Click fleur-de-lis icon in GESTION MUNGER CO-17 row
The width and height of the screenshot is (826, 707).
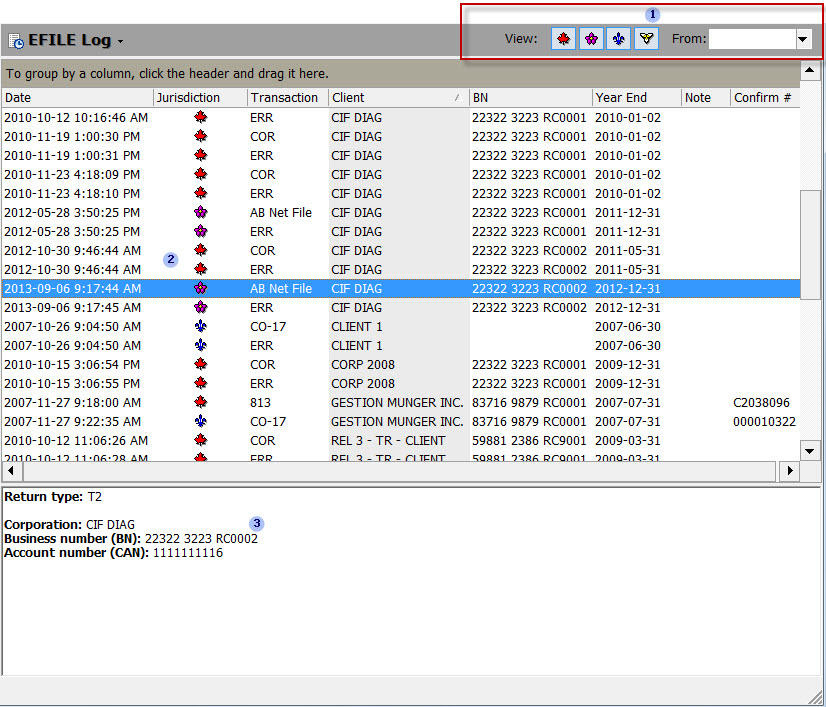(200, 422)
